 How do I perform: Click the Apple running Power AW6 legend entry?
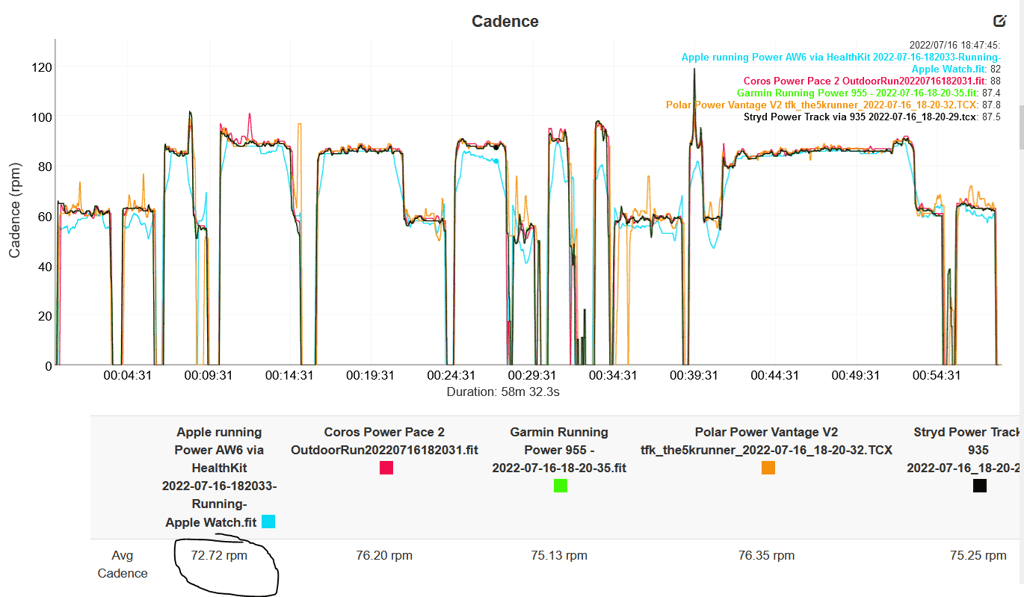coord(840,63)
